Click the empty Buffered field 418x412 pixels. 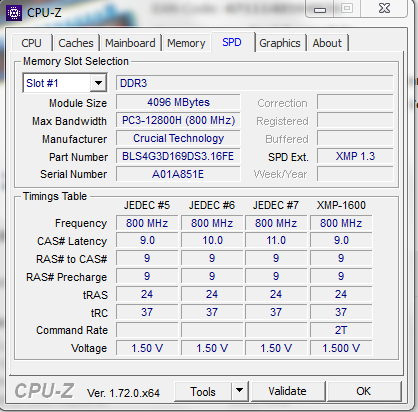pyautogui.click(x=355, y=138)
